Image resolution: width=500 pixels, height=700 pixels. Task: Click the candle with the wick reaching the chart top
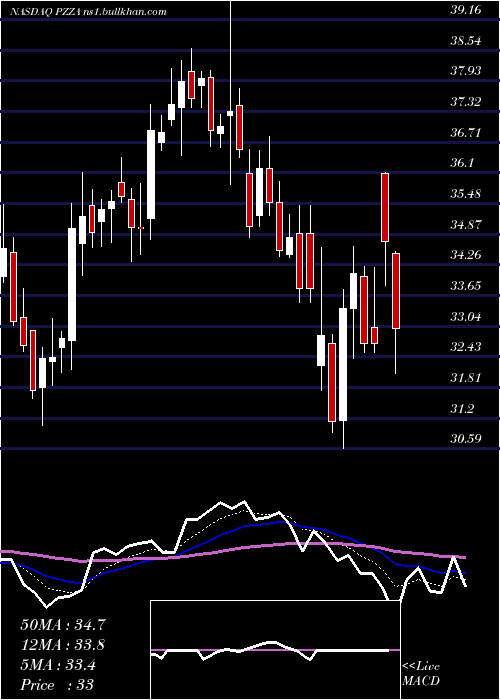pyautogui.click(x=230, y=113)
